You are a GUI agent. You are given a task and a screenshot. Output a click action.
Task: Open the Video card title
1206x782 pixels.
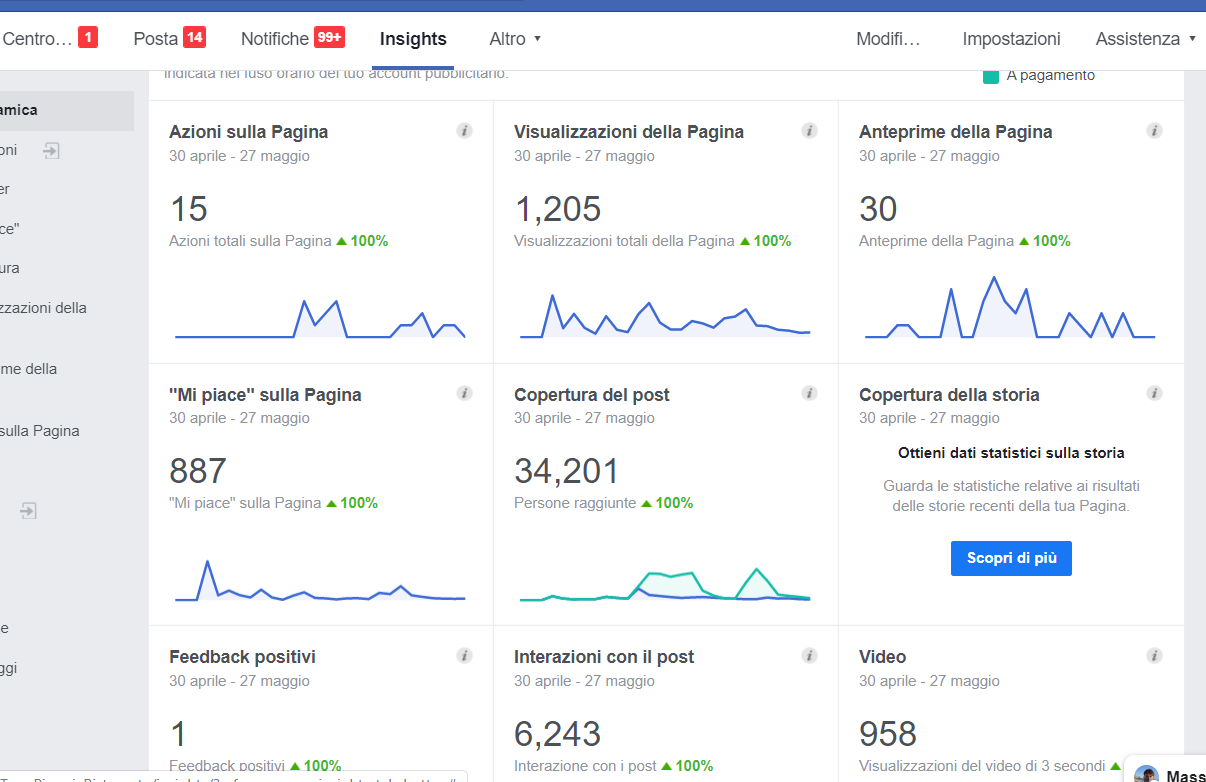(x=883, y=657)
